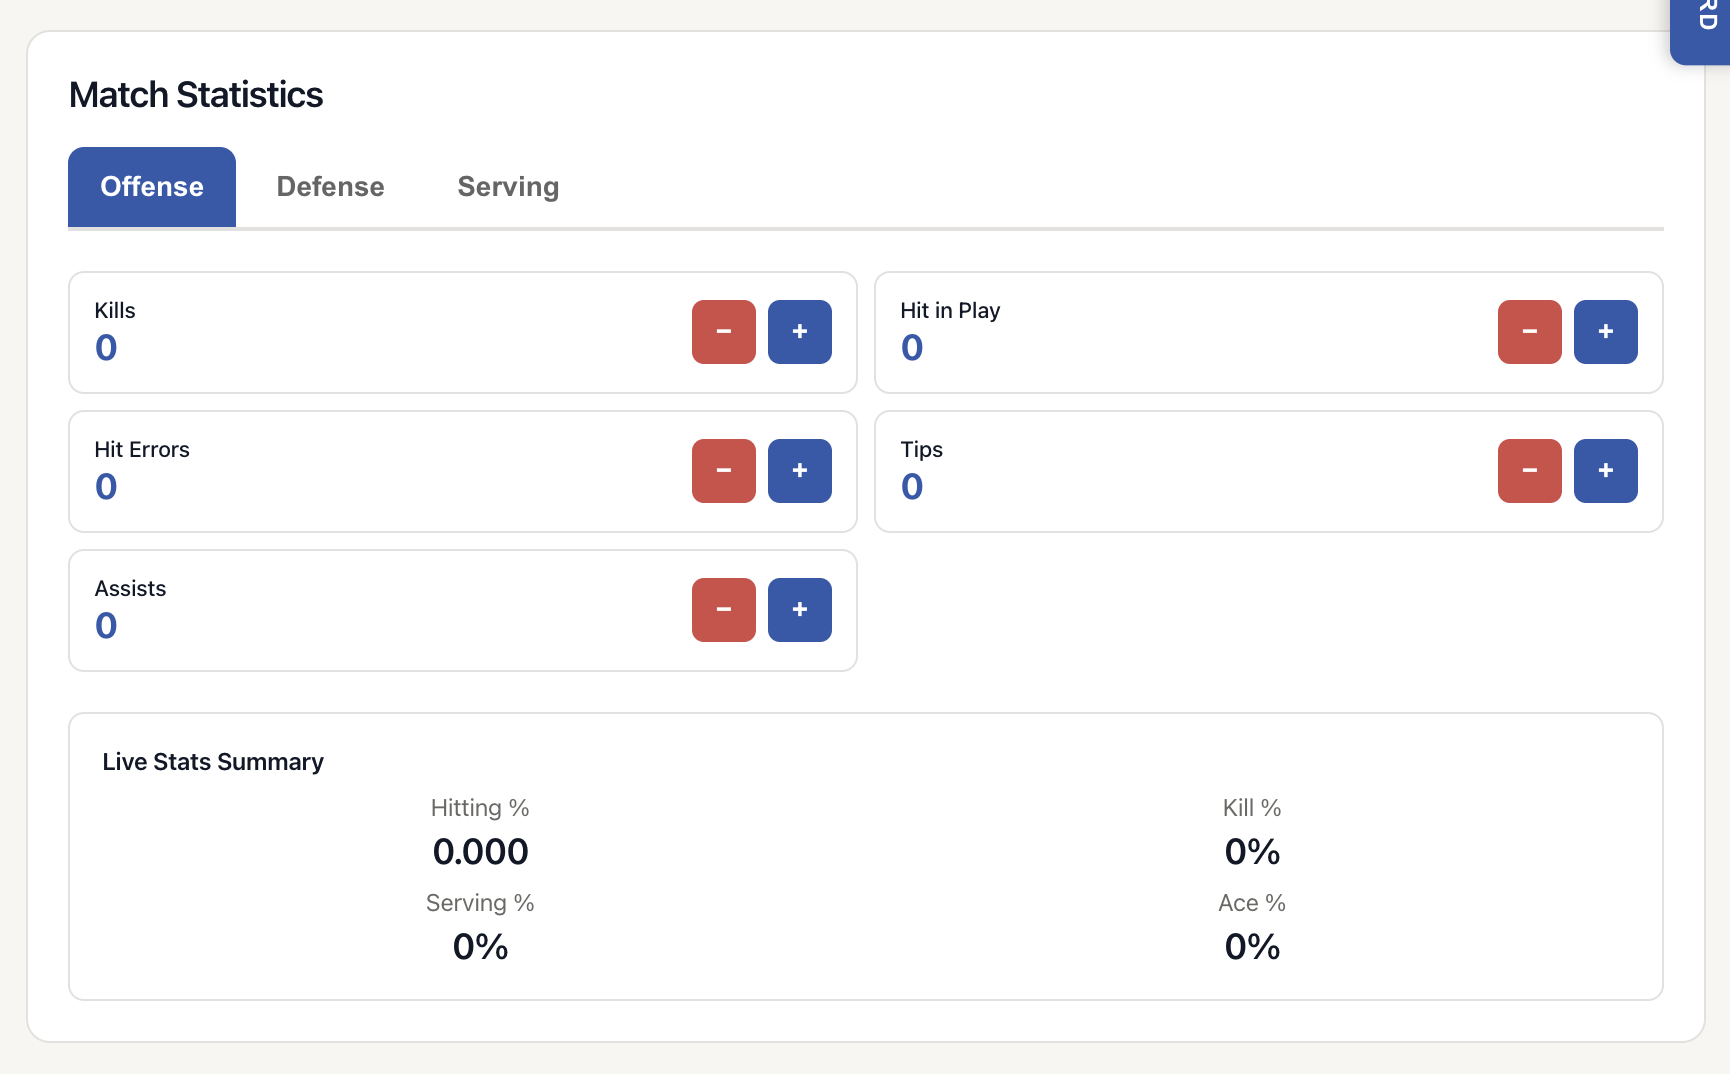Add one to Hit in Play

(x=1605, y=332)
